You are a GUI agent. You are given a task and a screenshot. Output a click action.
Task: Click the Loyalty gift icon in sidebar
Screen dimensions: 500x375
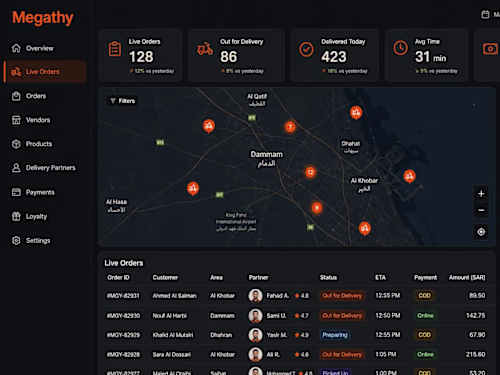click(16, 216)
